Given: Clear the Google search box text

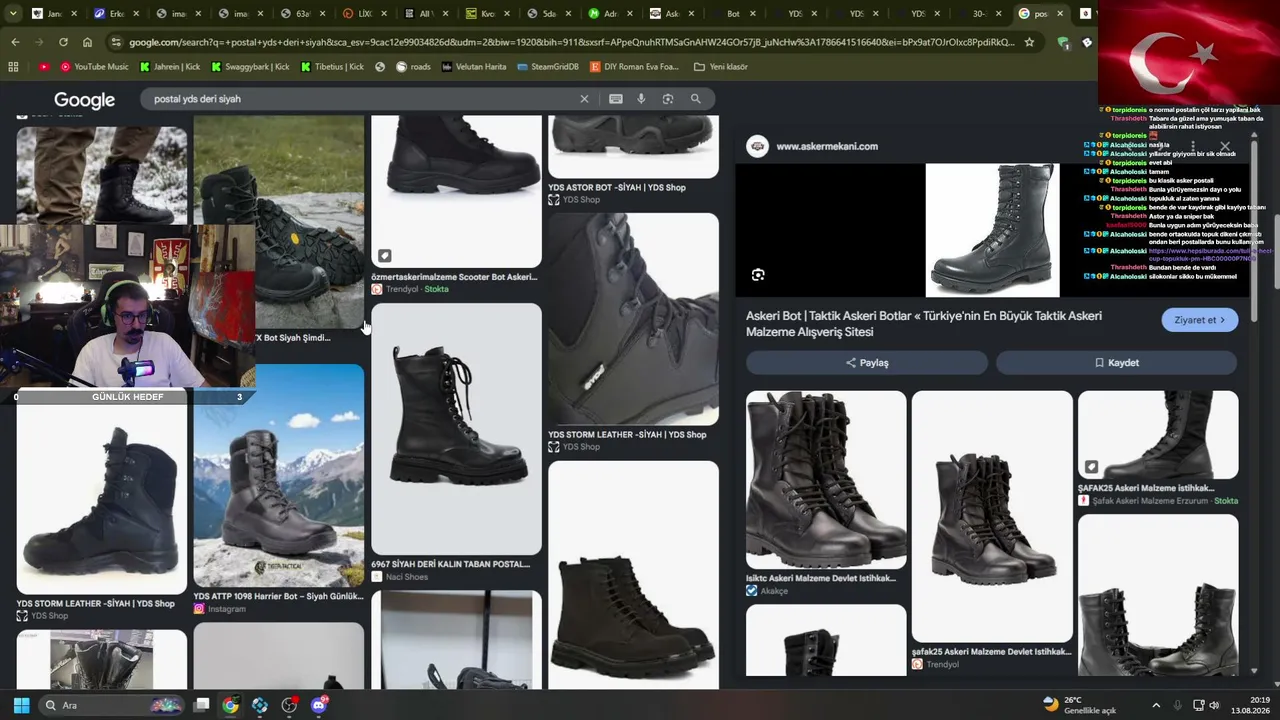Looking at the screenshot, I should (x=585, y=99).
